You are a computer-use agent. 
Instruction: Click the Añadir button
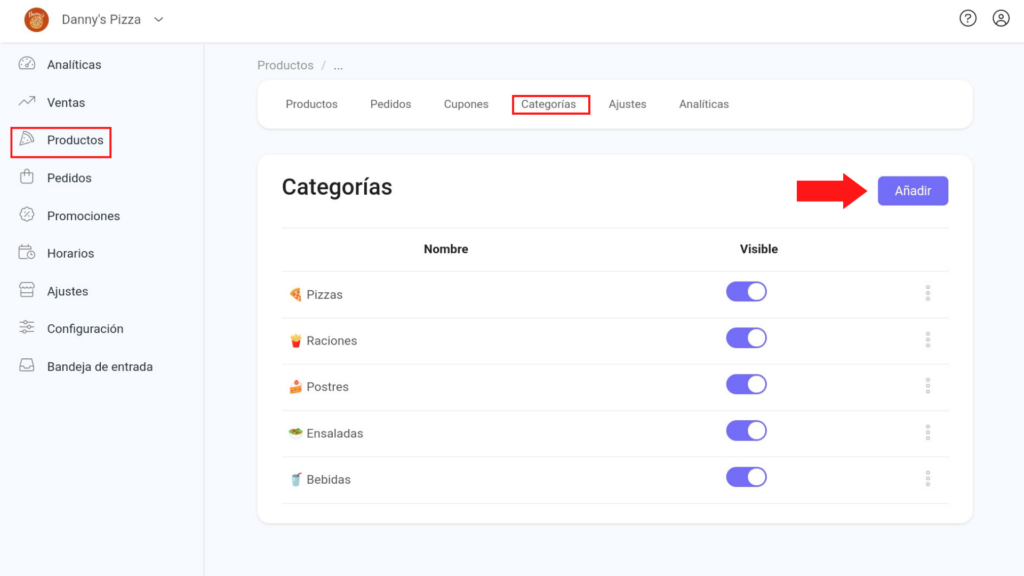pyautogui.click(x=912, y=191)
